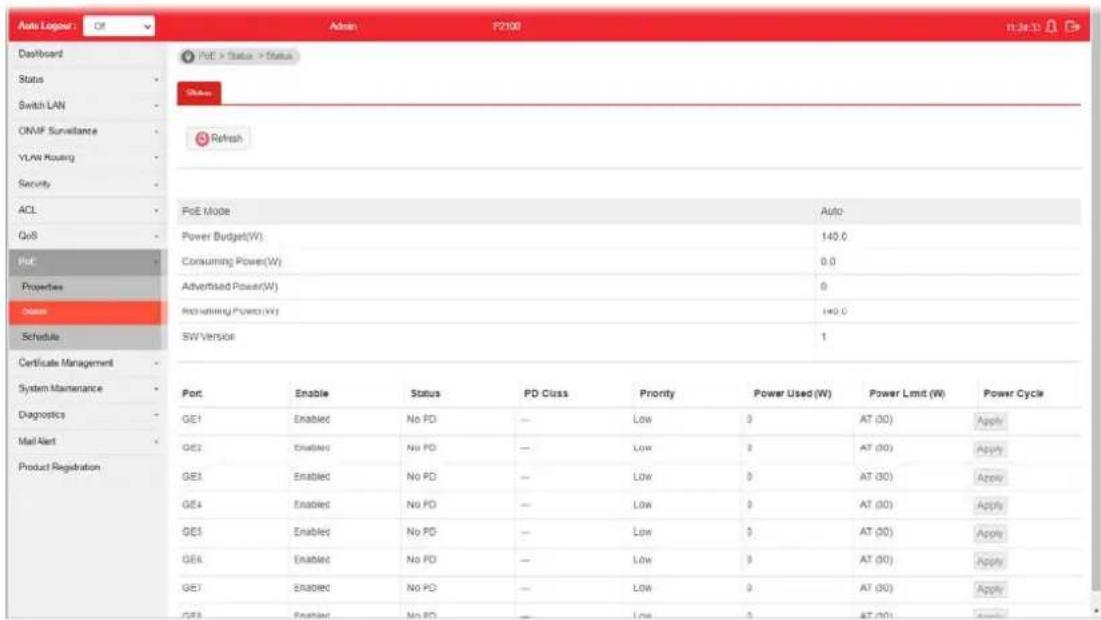Open PoE Schedule submenu item
The image size is (1101, 620).
(85, 337)
